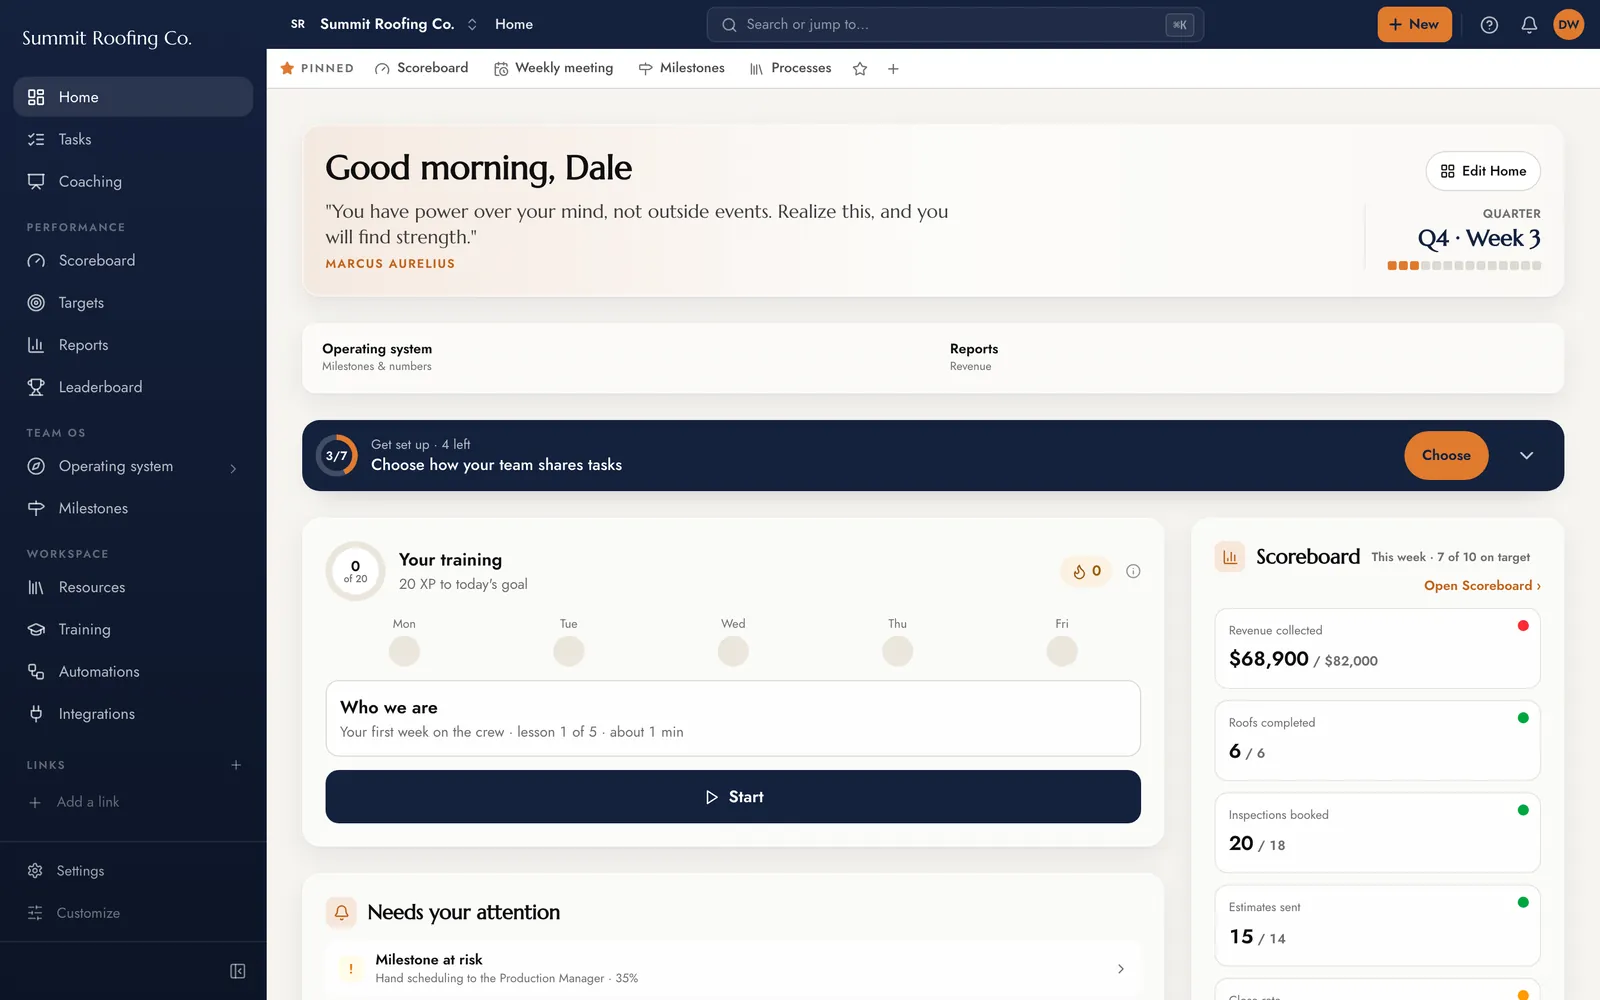Screen dimensions: 1600x1000
Task: Expand the Get set up checklist chevron
Action: (x=1526, y=455)
